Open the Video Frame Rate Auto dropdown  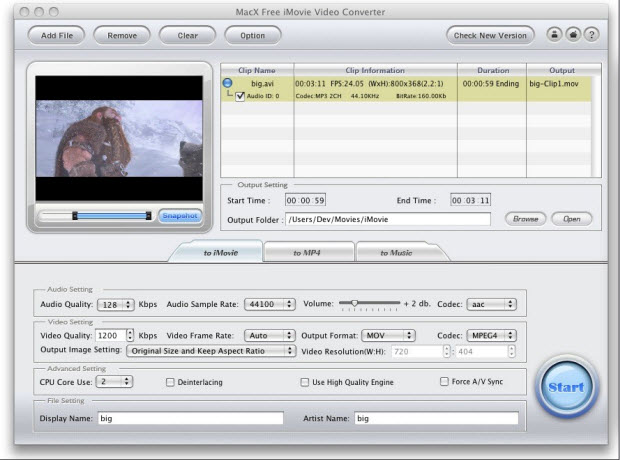(270, 335)
